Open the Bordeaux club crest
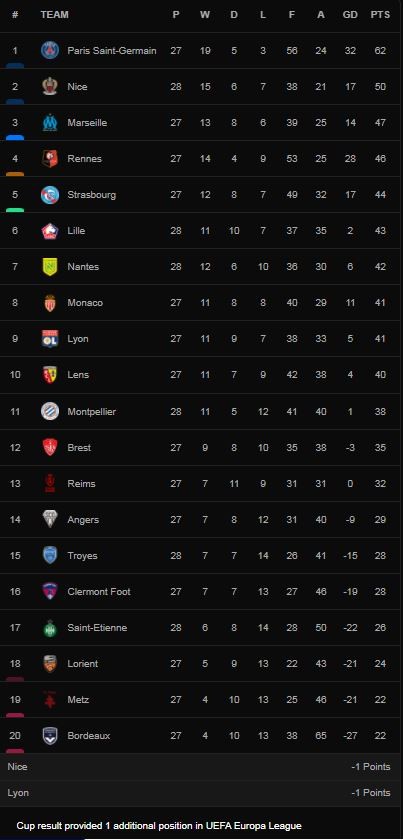Image resolution: width=403 pixels, height=840 pixels. click(50, 736)
